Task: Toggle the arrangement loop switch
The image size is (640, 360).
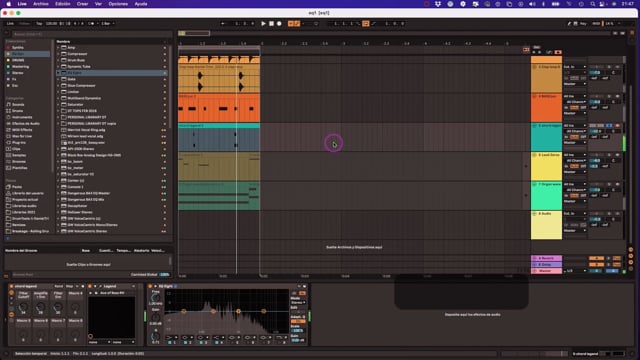Action: 365,24
